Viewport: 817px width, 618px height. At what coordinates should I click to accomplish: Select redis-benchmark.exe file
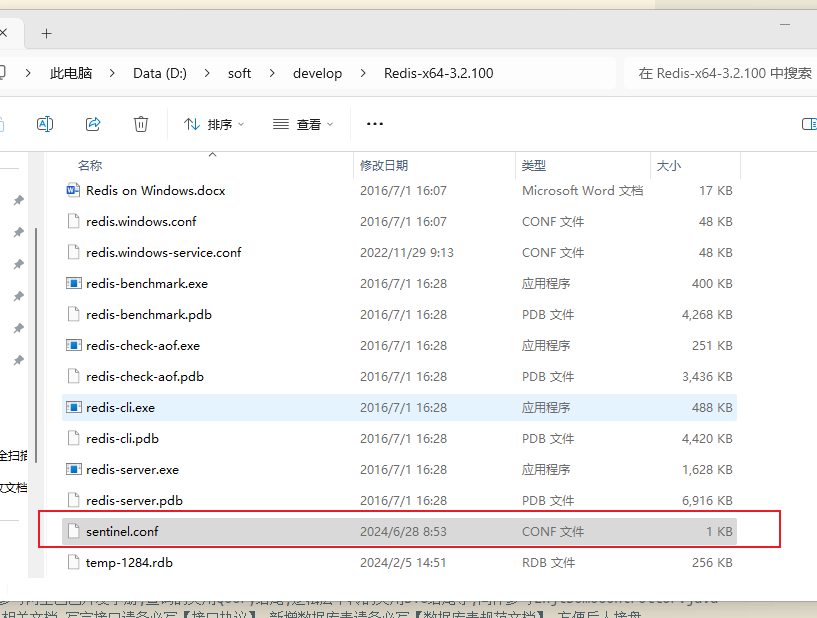399,283
